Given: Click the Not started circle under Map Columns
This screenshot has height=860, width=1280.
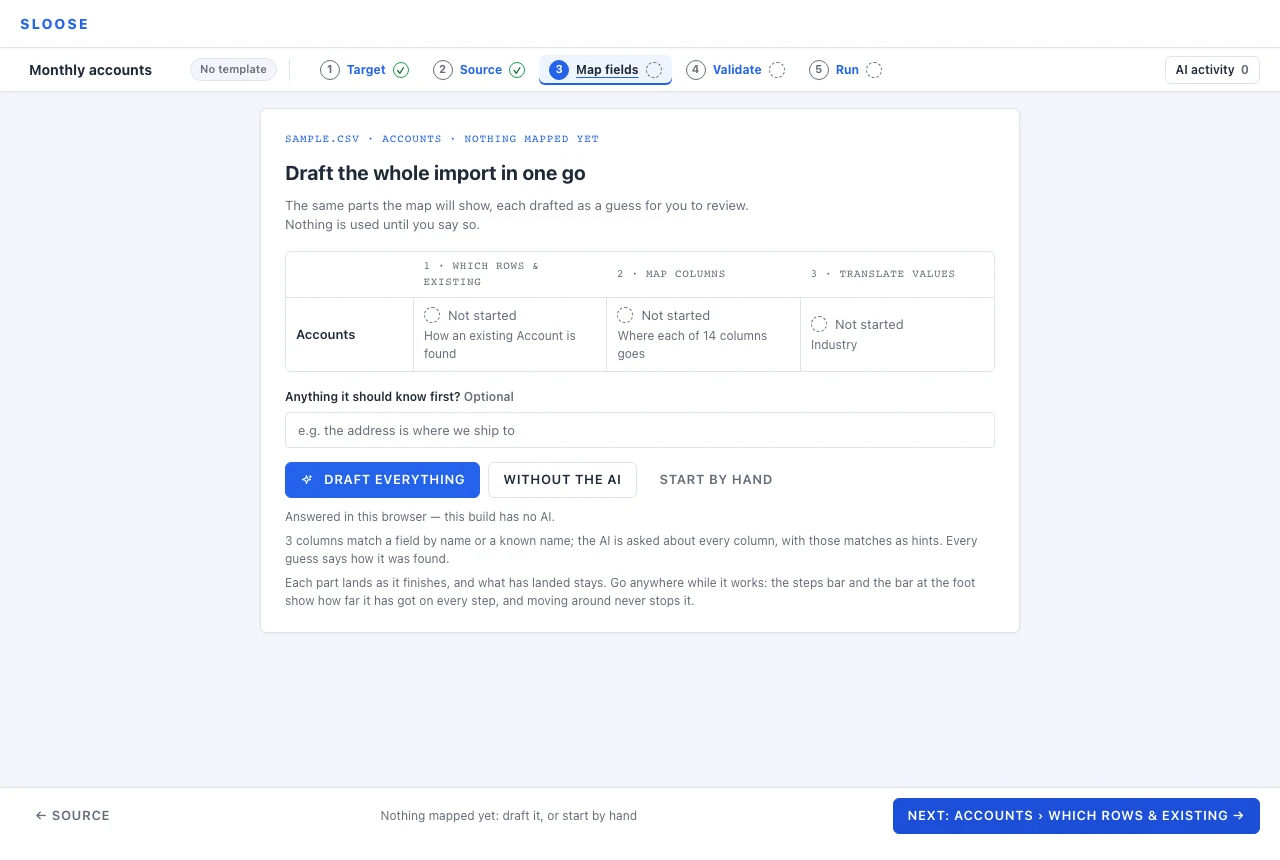Looking at the screenshot, I should tap(625, 315).
